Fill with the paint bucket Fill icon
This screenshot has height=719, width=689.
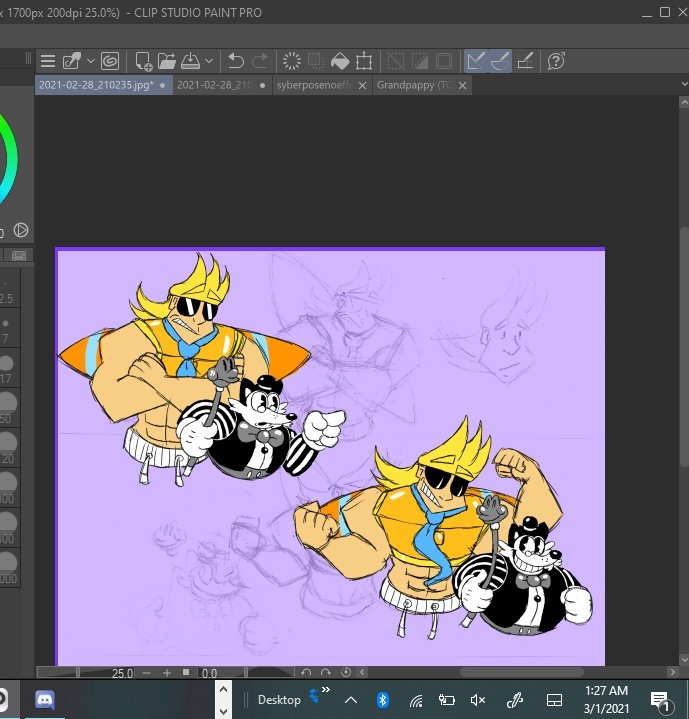coord(340,61)
